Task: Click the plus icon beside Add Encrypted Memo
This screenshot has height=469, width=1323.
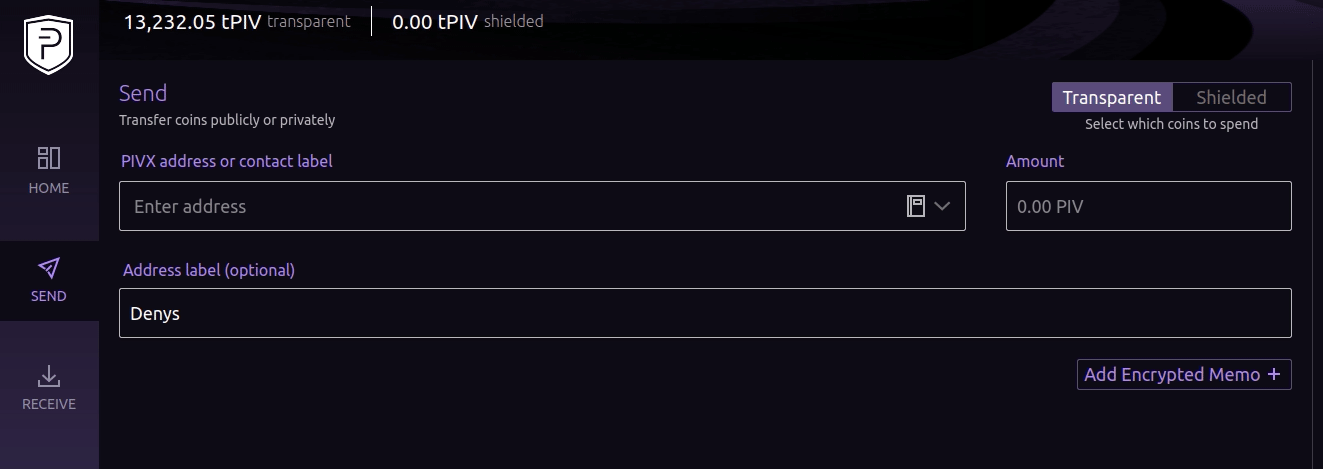Action: pyautogui.click(x=1274, y=374)
